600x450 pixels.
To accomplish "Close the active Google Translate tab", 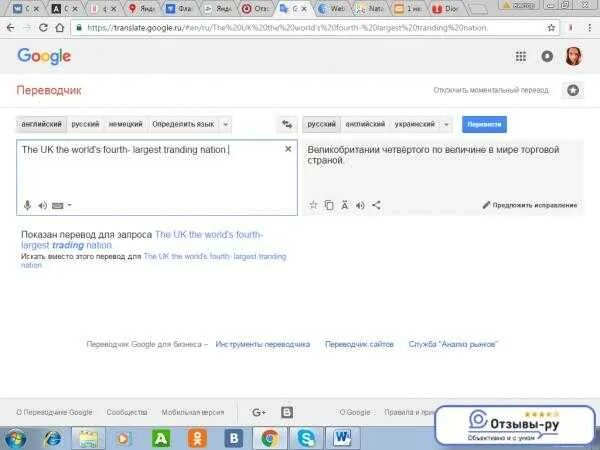I will coord(304,8).
